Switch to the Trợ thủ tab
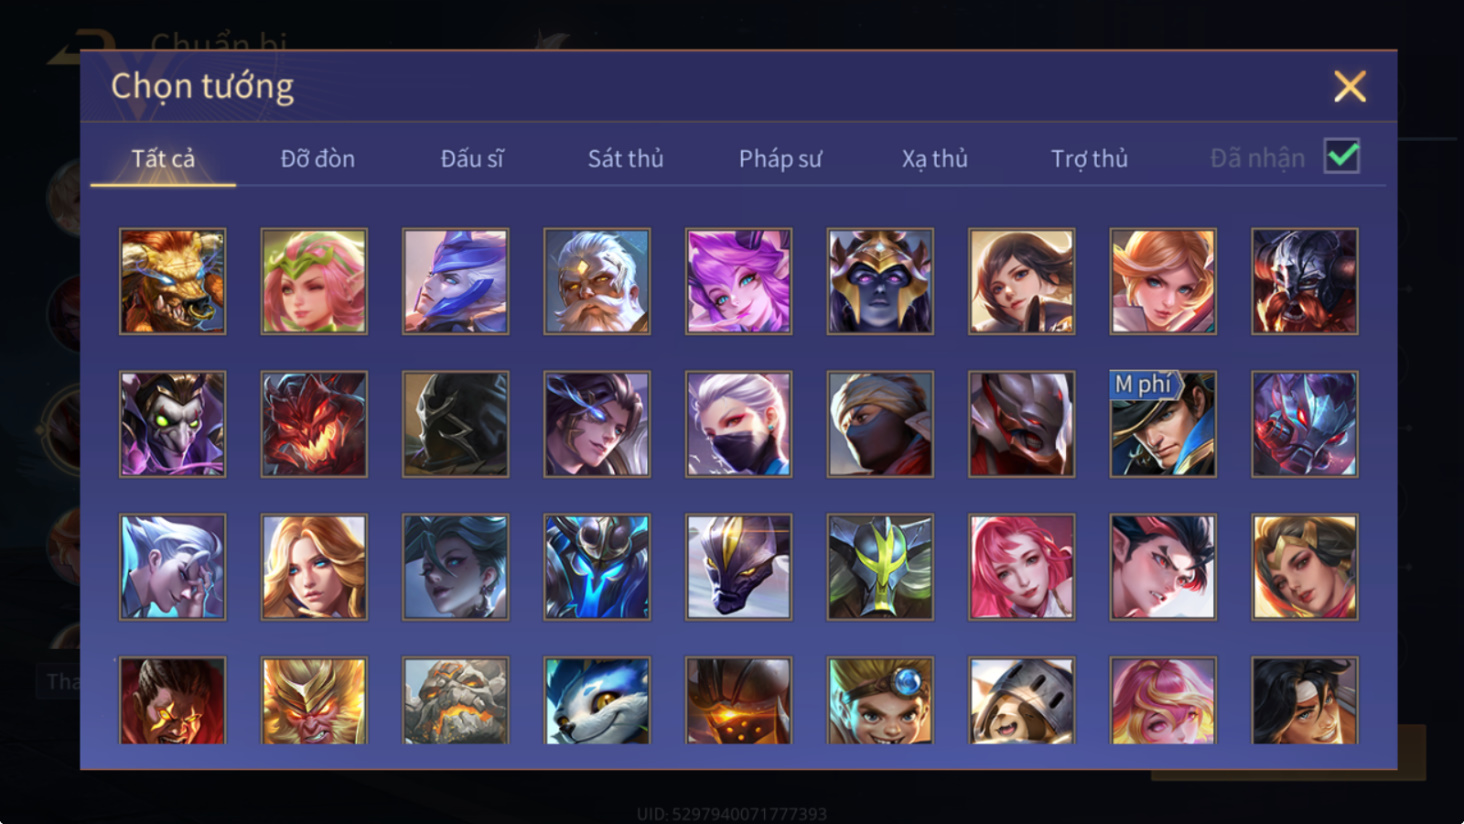Screen dimensions: 1464x824 [1089, 158]
